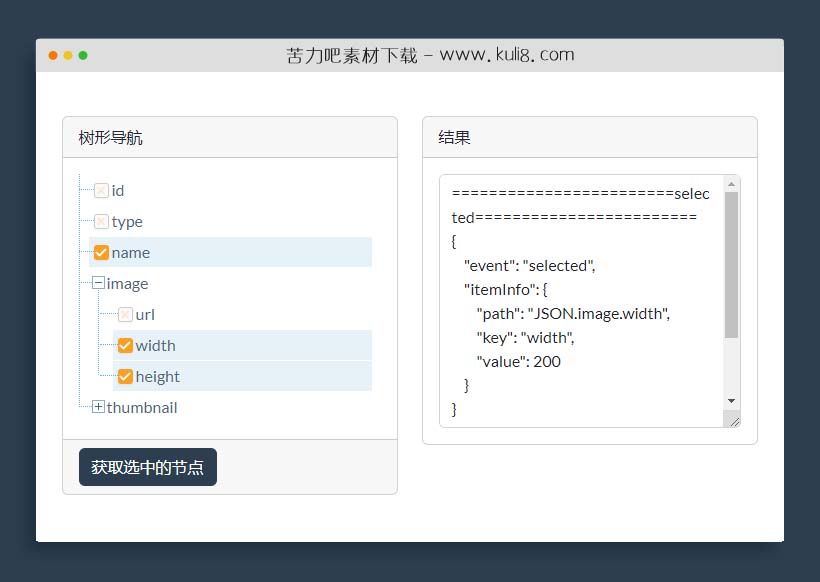Uncheck the width node checkbox
This screenshot has width=820, height=582.
tap(125, 346)
